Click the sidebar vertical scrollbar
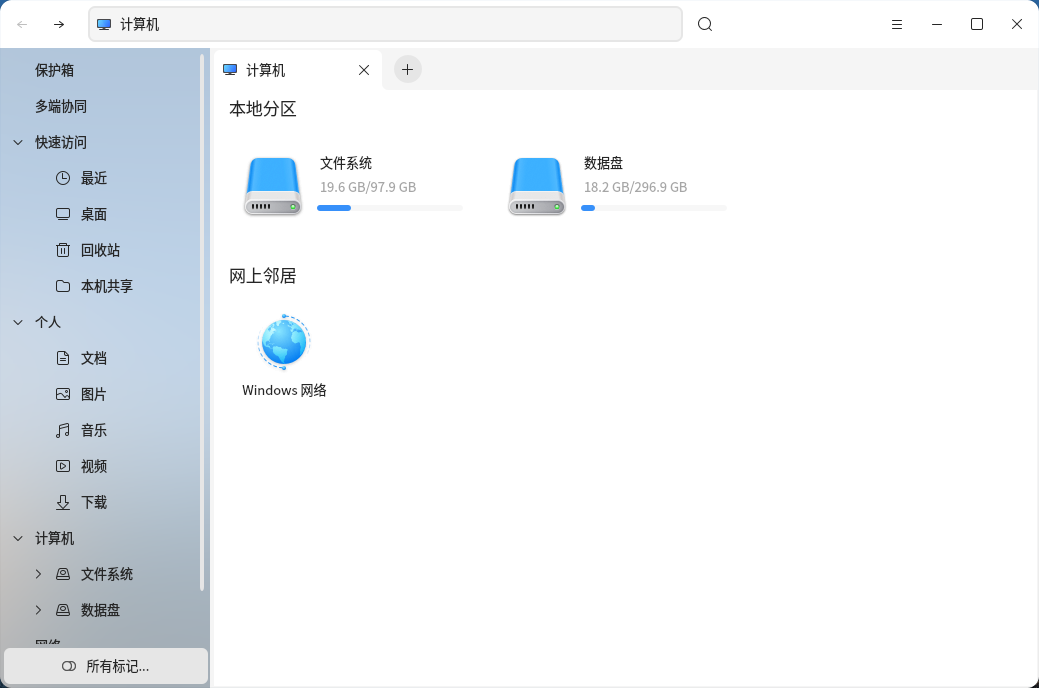The height and width of the screenshot is (688, 1039). tap(201, 322)
